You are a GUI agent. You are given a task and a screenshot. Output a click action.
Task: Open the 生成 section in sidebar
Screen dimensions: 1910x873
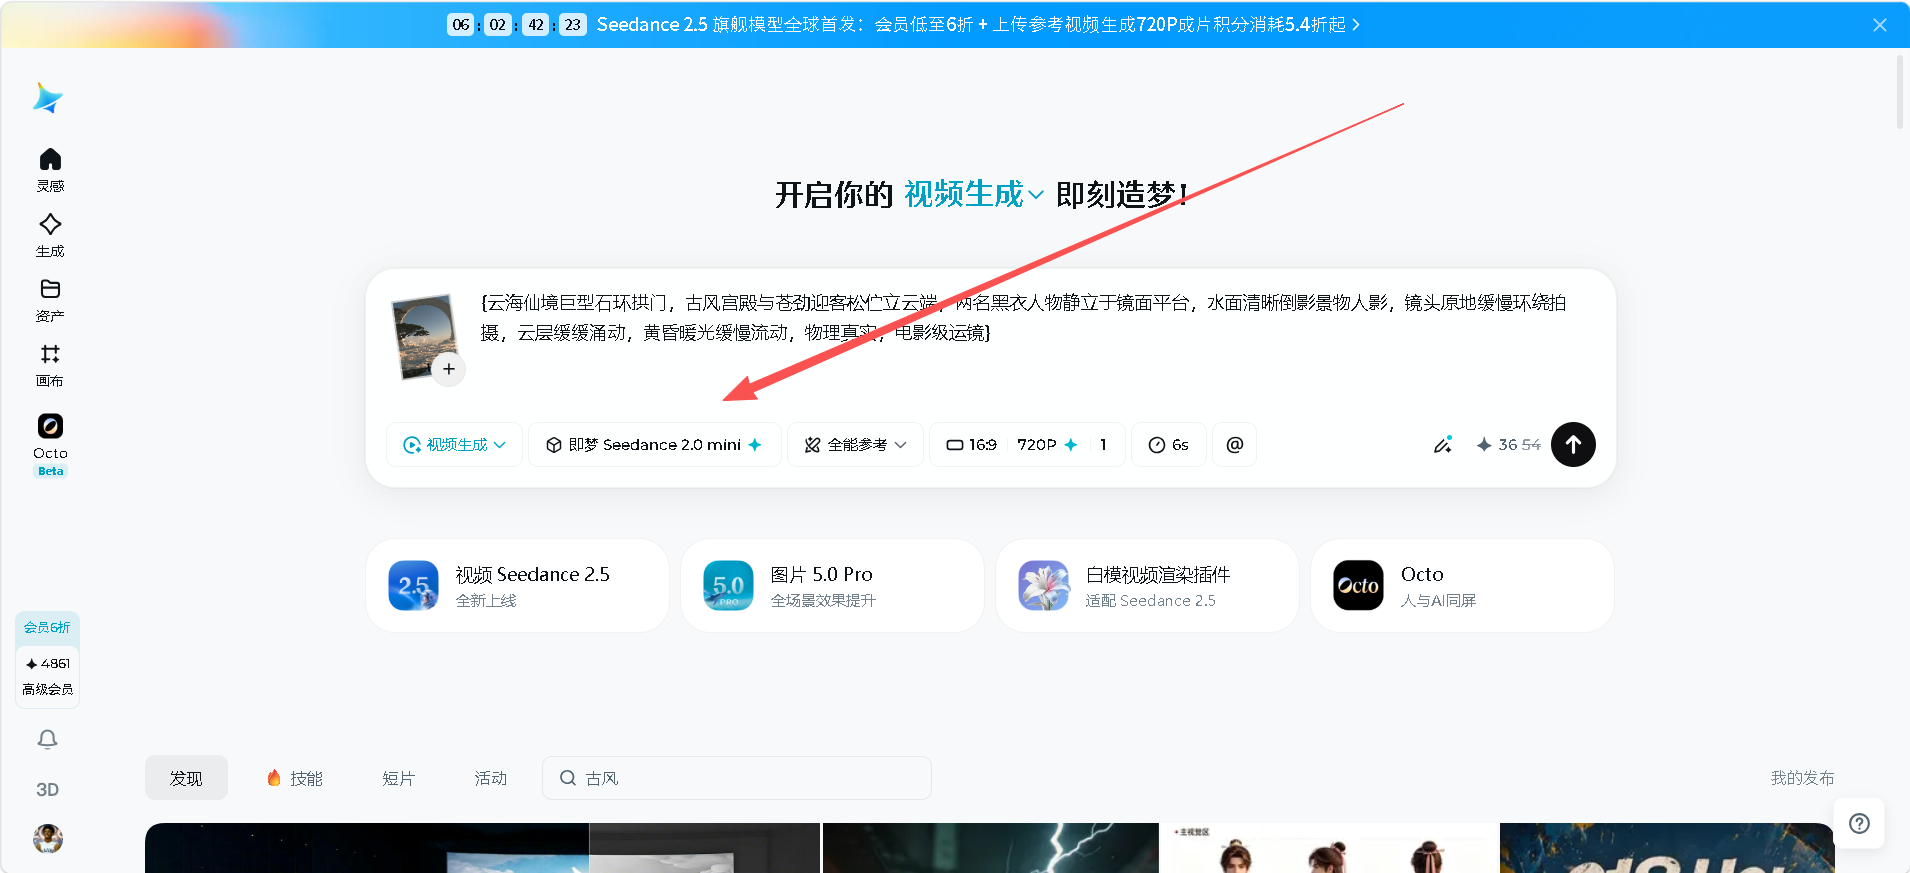click(x=50, y=235)
